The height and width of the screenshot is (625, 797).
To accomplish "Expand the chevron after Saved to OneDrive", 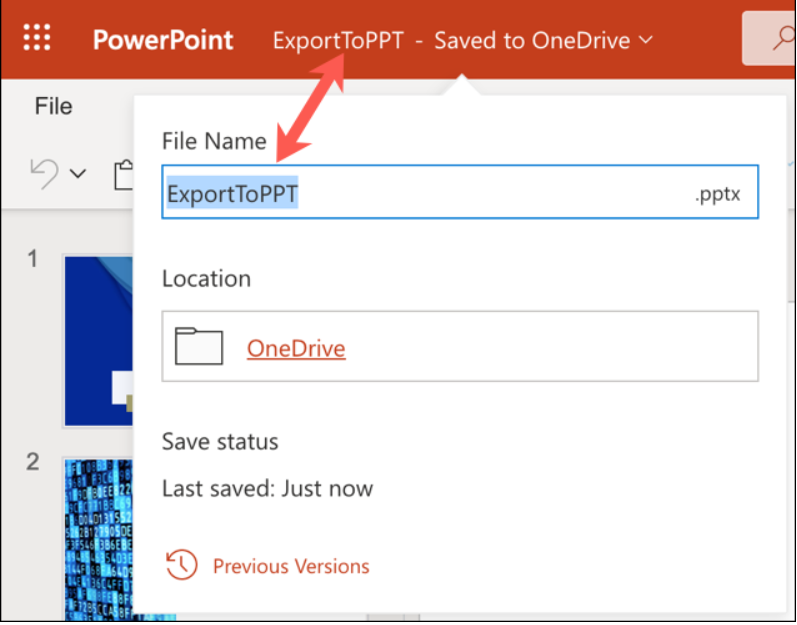I will click(x=645, y=40).
